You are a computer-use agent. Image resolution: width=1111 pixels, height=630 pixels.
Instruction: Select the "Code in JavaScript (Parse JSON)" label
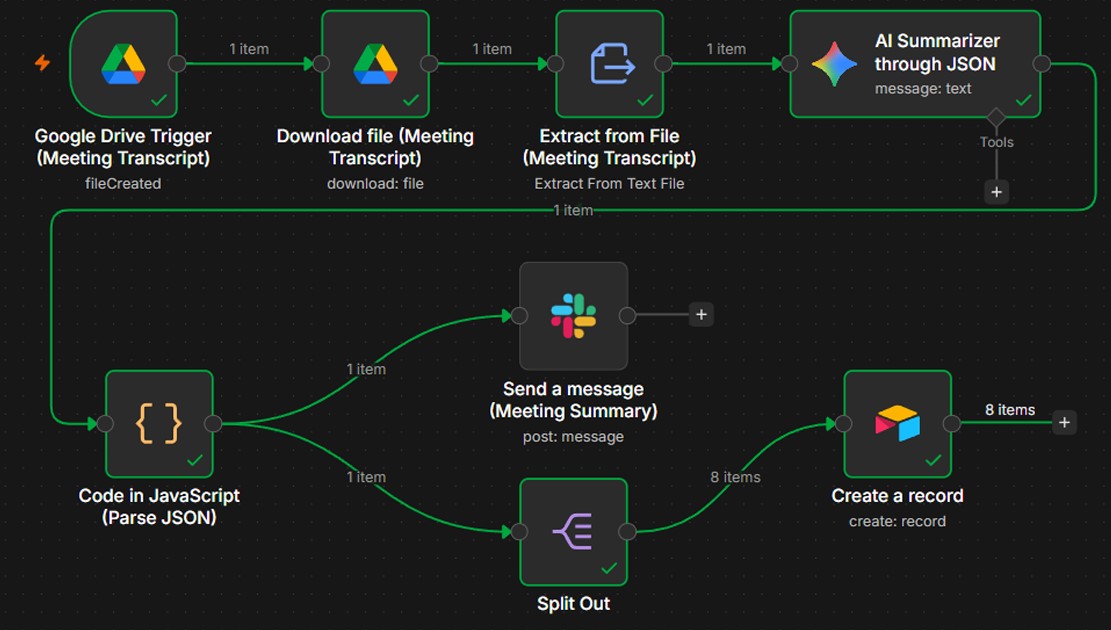(x=159, y=507)
